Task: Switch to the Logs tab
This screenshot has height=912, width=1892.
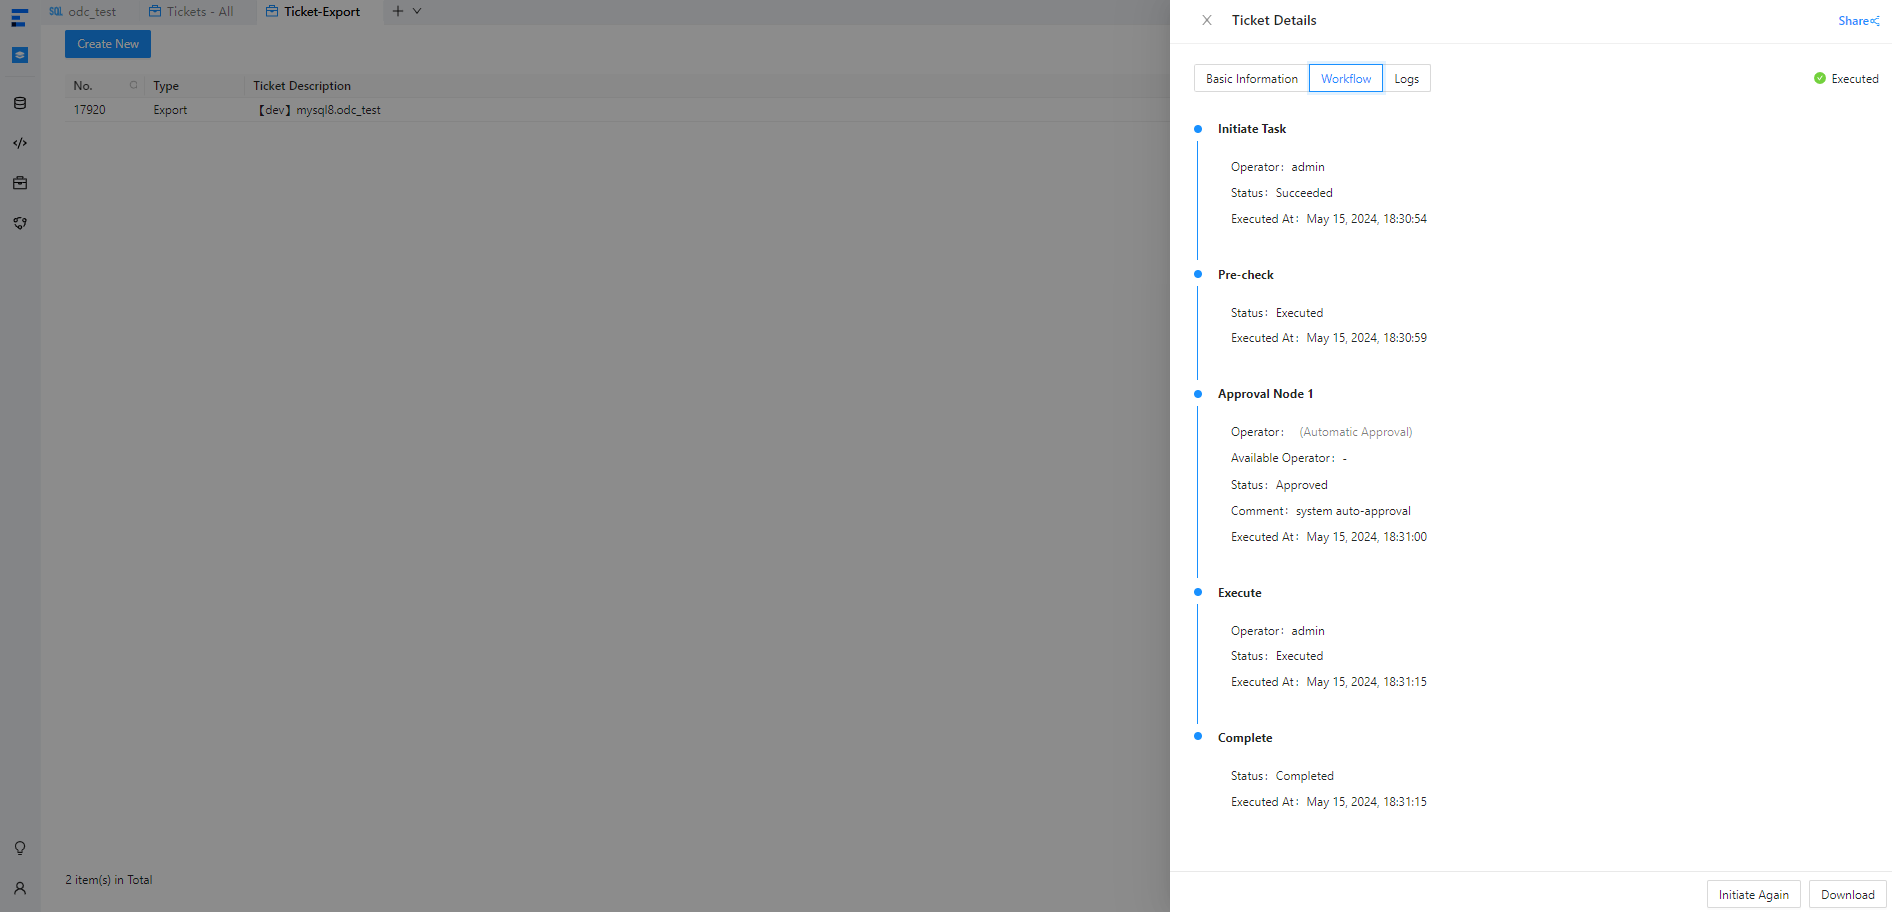Action: (x=1406, y=79)
